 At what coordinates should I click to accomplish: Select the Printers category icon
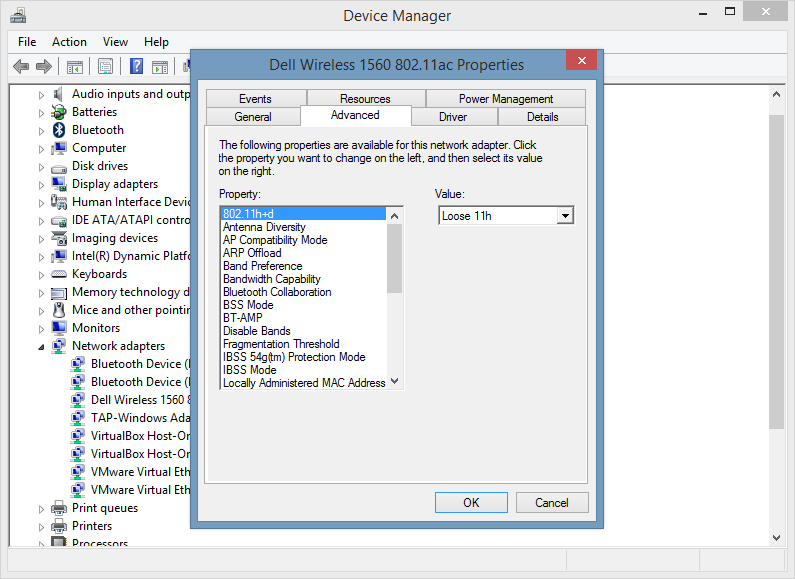coord(59,526)
